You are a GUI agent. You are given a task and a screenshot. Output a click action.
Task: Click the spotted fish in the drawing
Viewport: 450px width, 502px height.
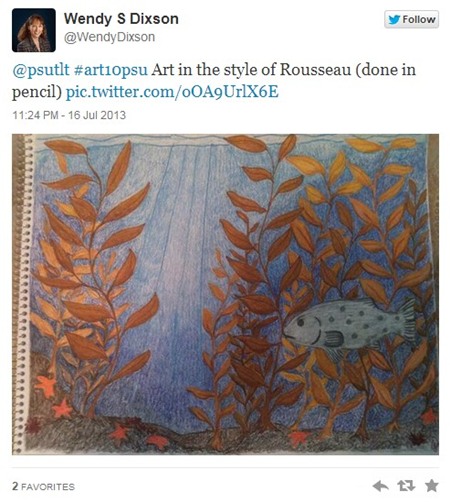350,324
